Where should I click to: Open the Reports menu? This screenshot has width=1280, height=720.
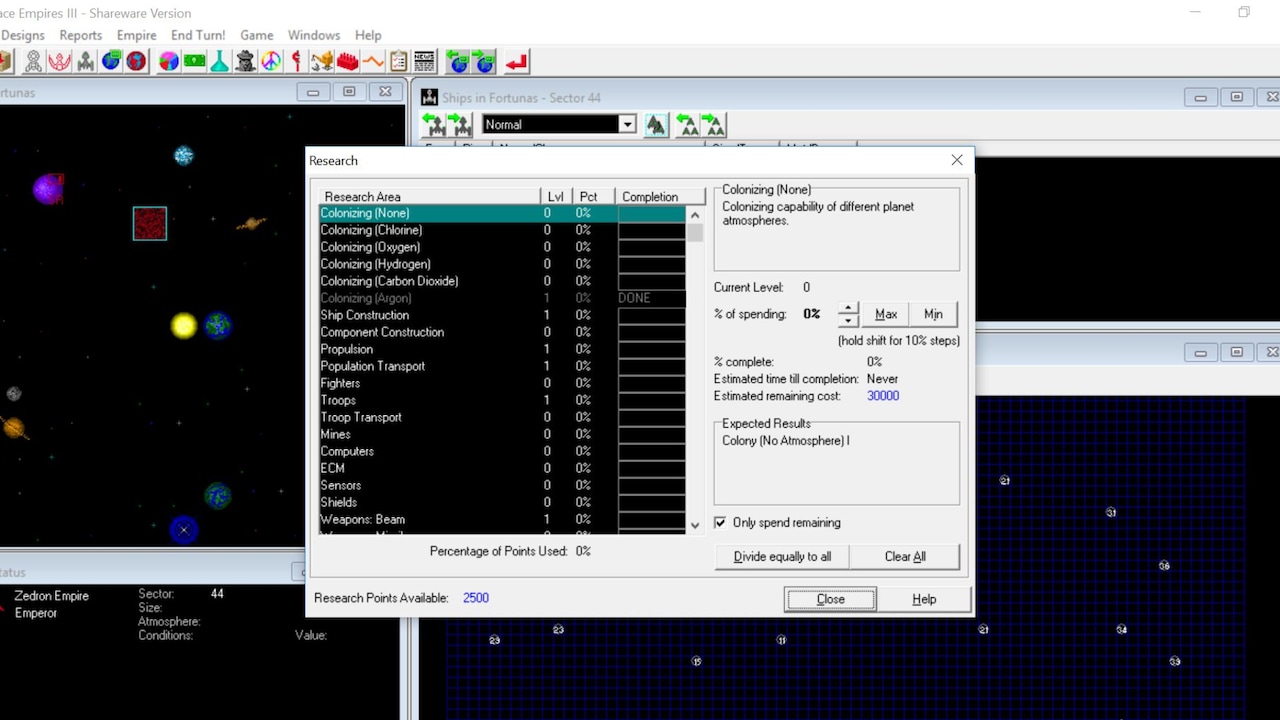[x=80, y=35]
